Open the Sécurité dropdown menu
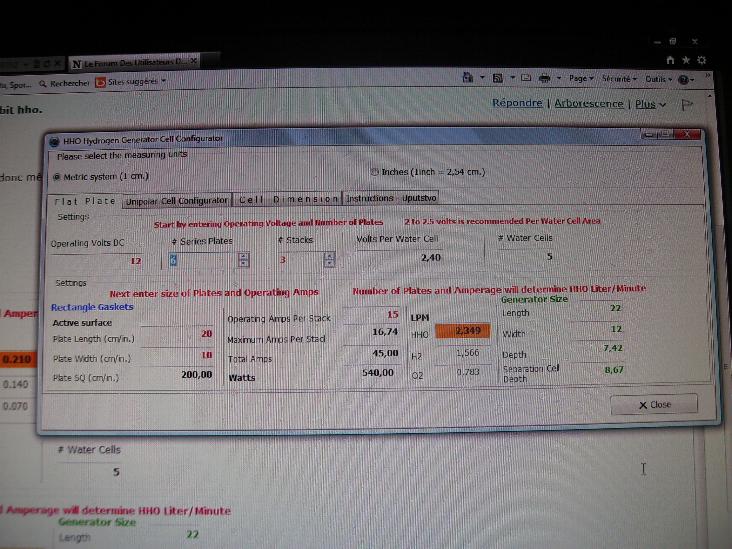The width and height of the screenshot is (732, 549). click(x=618, y=78)
